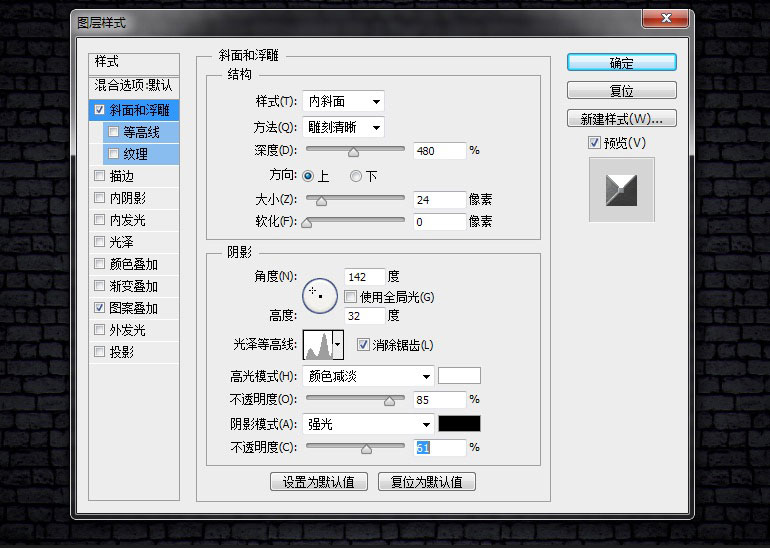
Task: Uncheck the 斜面和浮雕 checkbox
Action: pyautogui.click(x=99, y=110)
